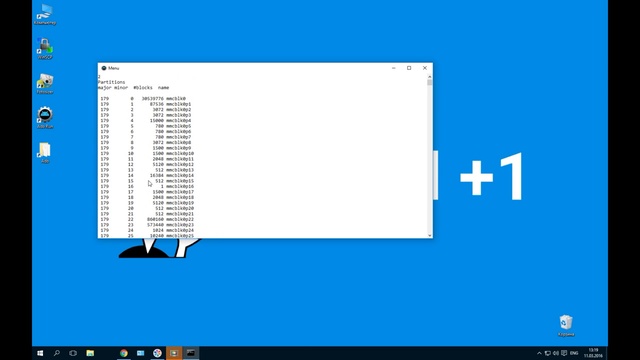
Task: Open File Explorer from the taskbar
Action: click(x=90, y=353)
